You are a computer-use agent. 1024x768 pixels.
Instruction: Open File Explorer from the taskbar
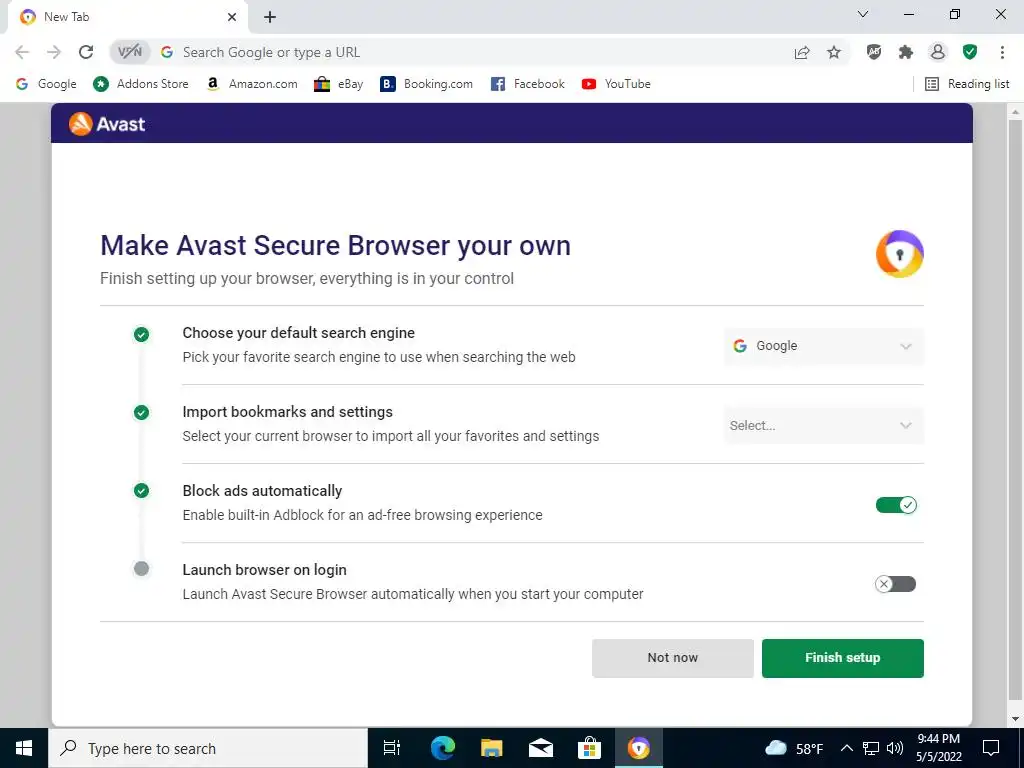(x=492, y=748)
